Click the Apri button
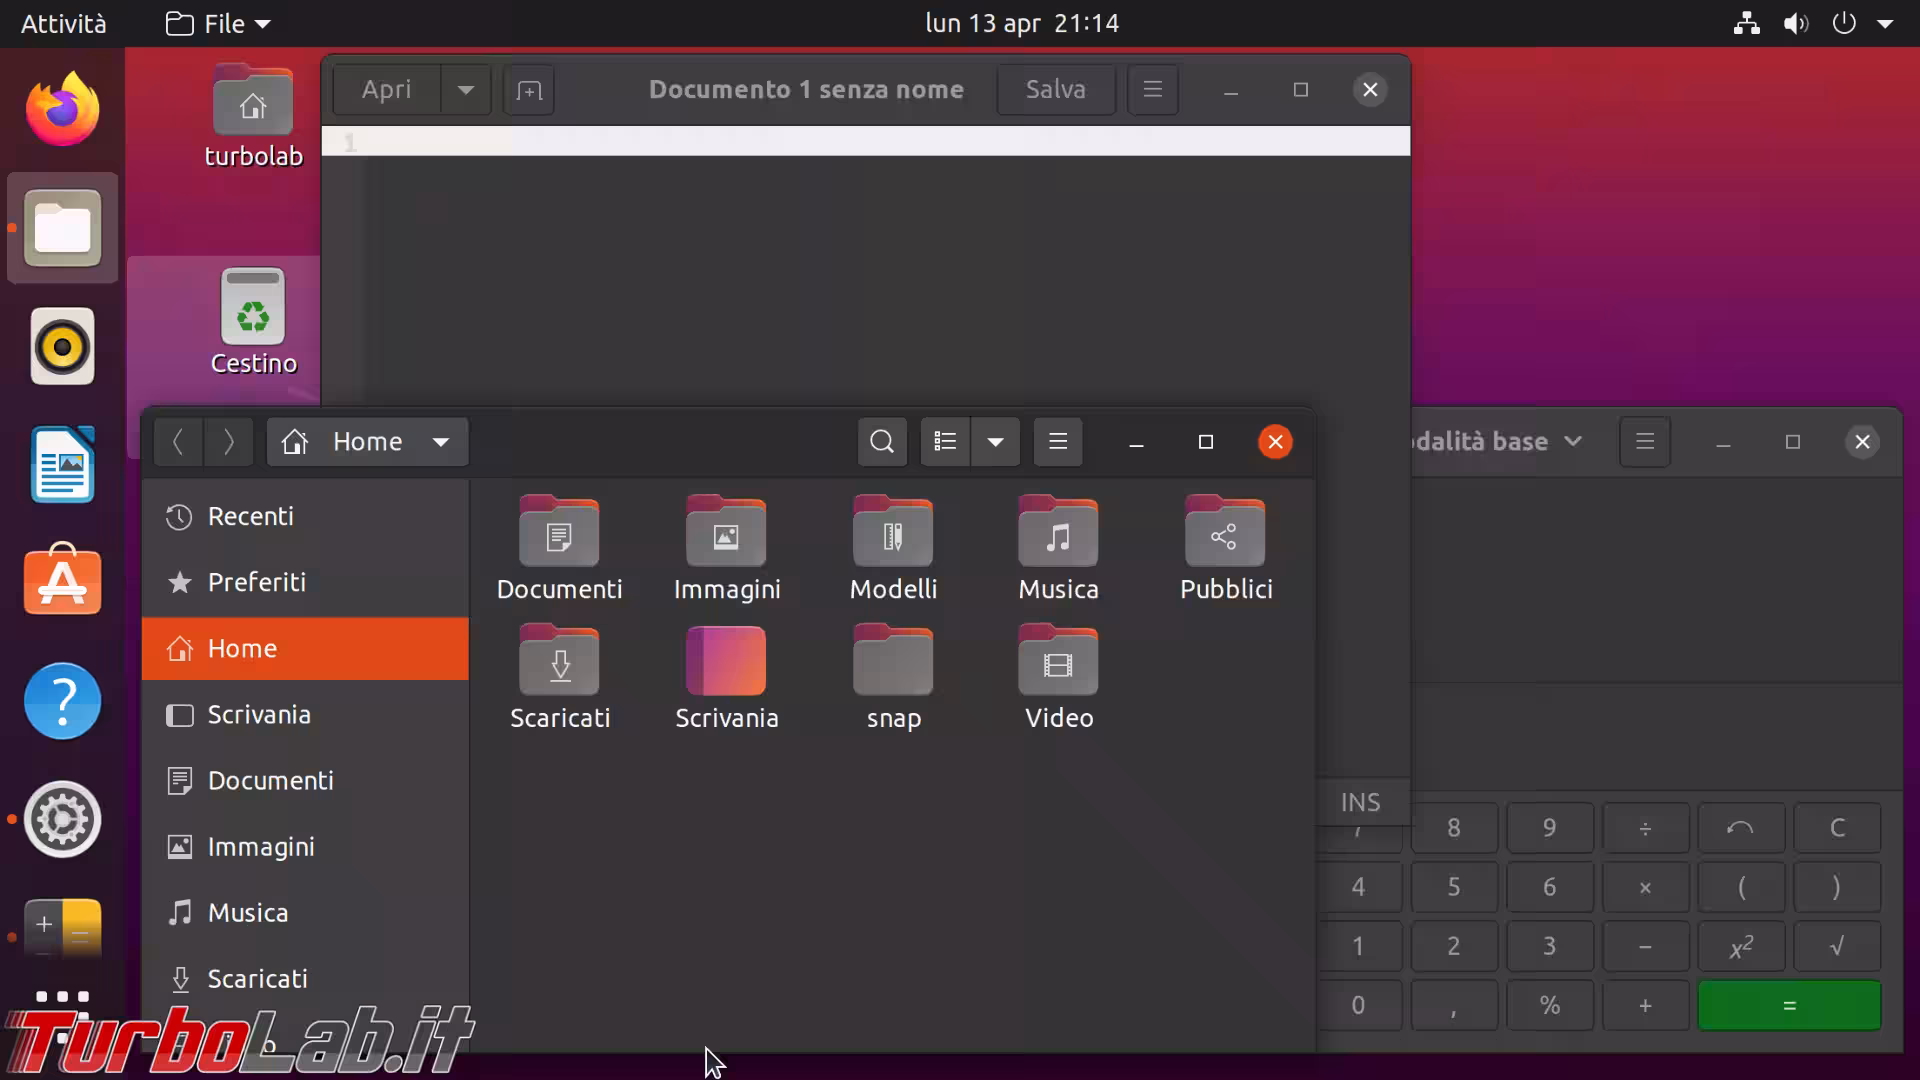Screen dimensions: 1920x1080 [x=386, y=90]
